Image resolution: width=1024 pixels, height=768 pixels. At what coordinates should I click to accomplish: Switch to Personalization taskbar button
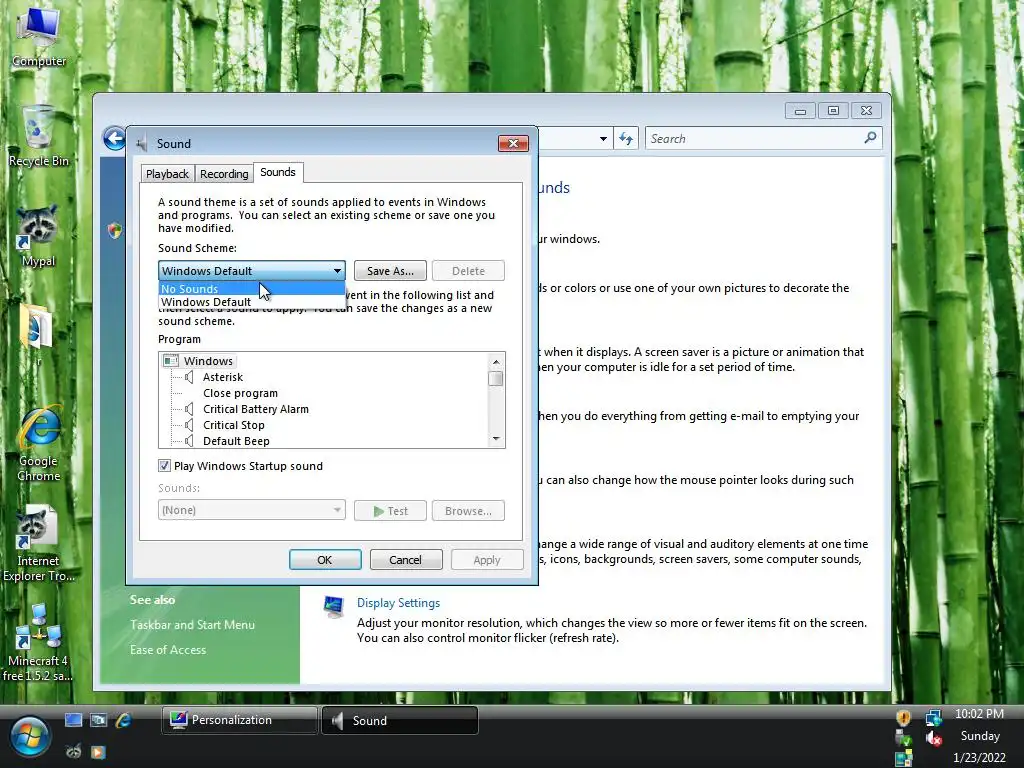[239, 720]
